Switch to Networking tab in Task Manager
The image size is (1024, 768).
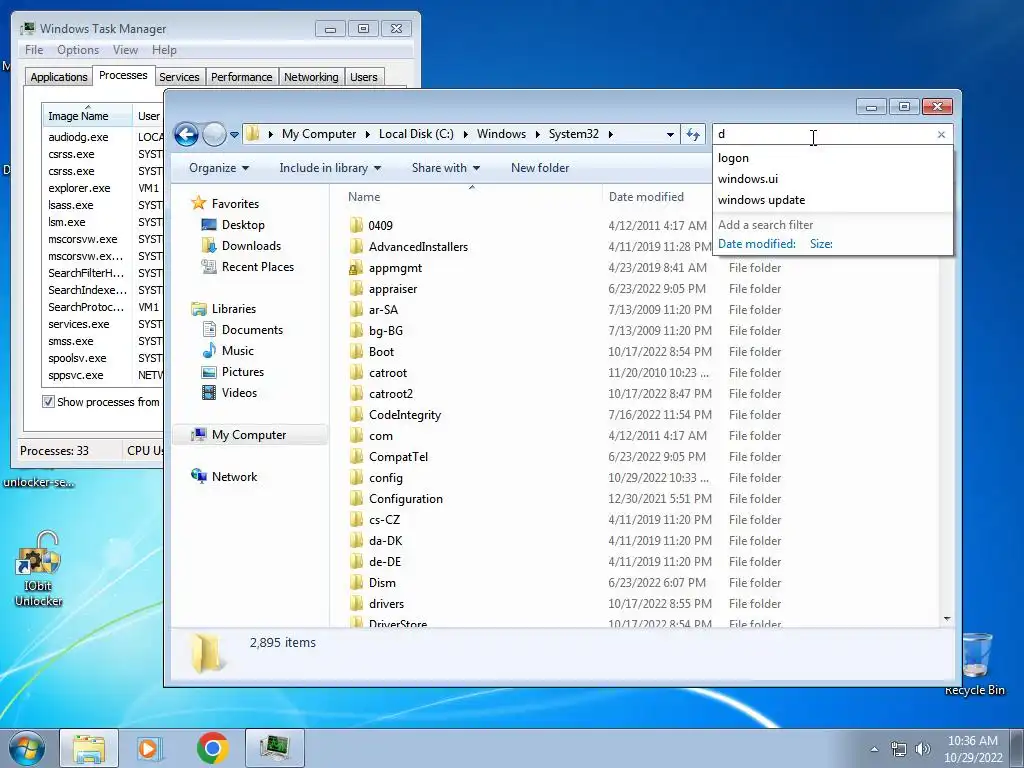(x=311, y=77)
